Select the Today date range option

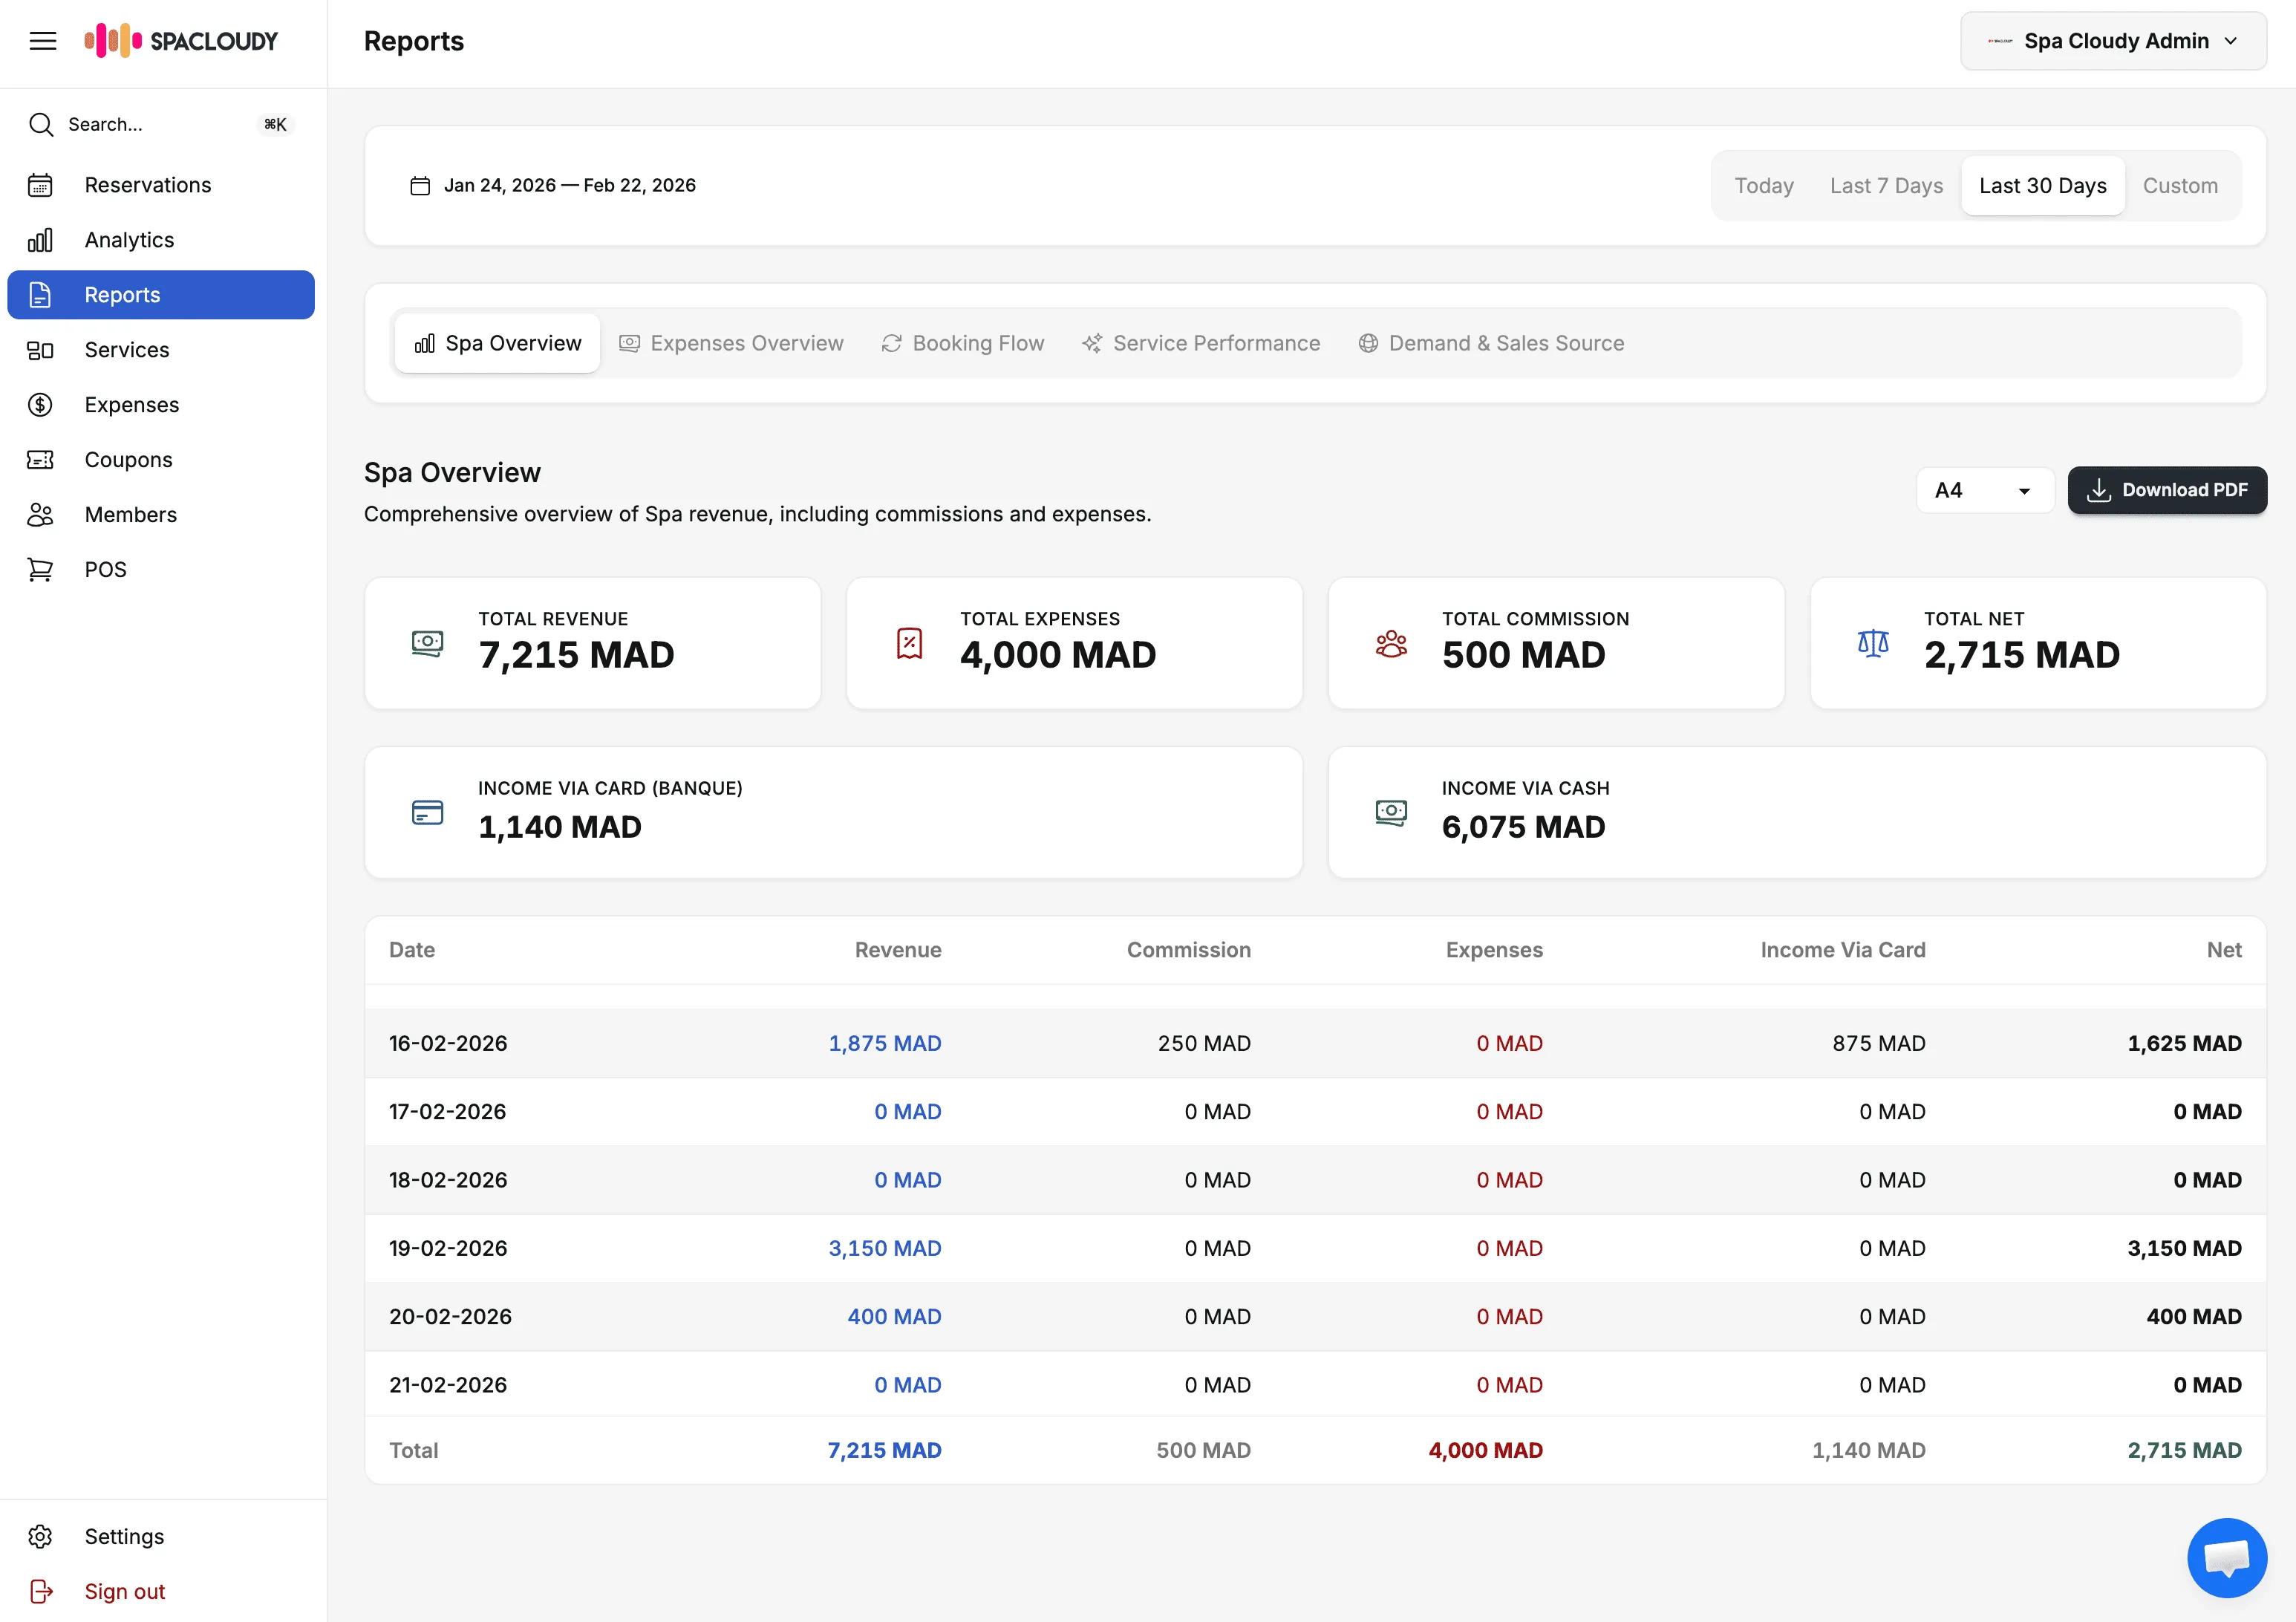1764,185
